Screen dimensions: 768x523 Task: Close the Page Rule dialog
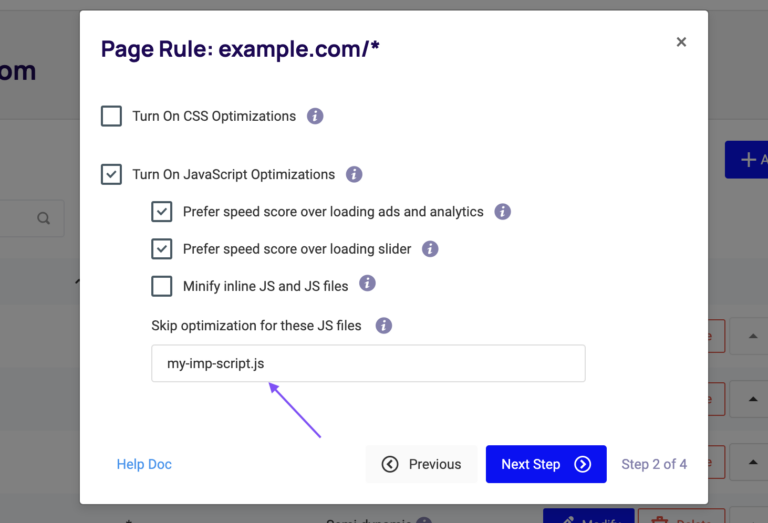[x=681, y=42]
